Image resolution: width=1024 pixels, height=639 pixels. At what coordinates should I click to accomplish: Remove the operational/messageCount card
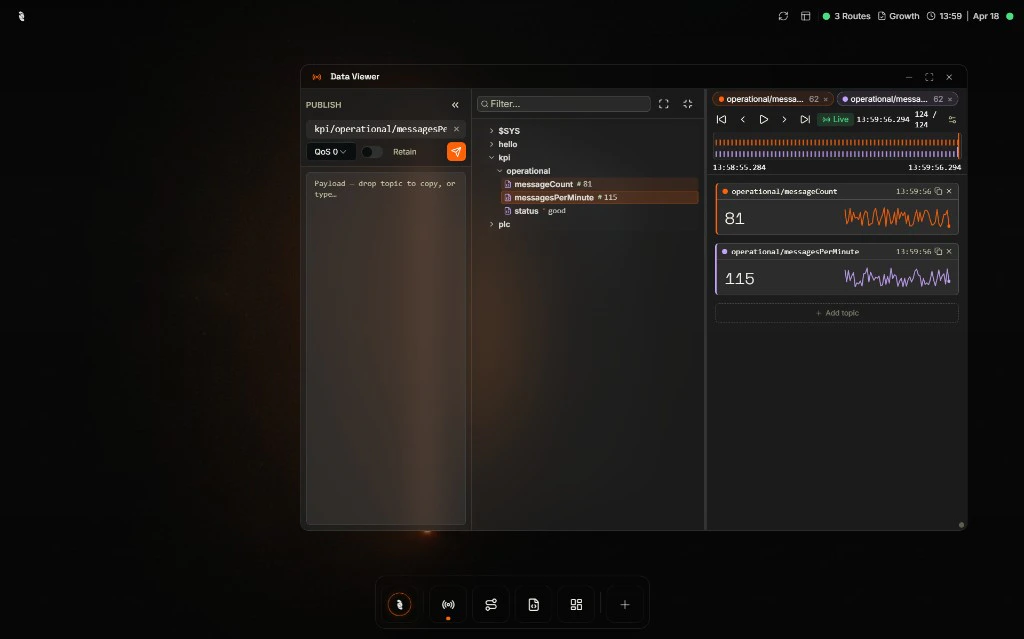pyautogui.click(x=949, y=191)
